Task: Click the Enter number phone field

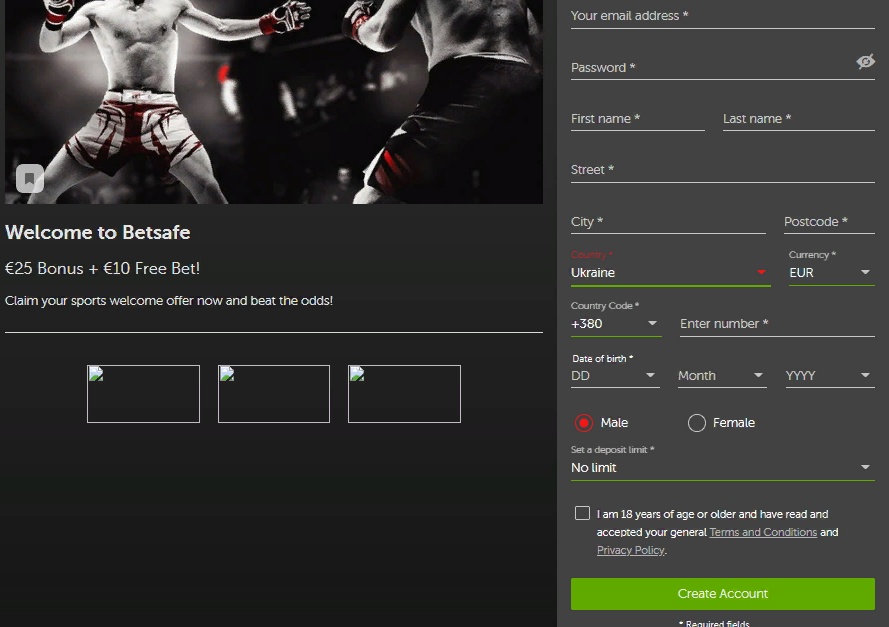Action: pyautogui.click(x=777, y=324)
